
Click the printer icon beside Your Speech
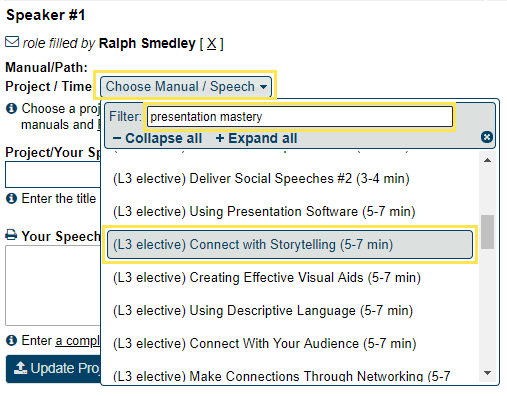pos(11,235)
